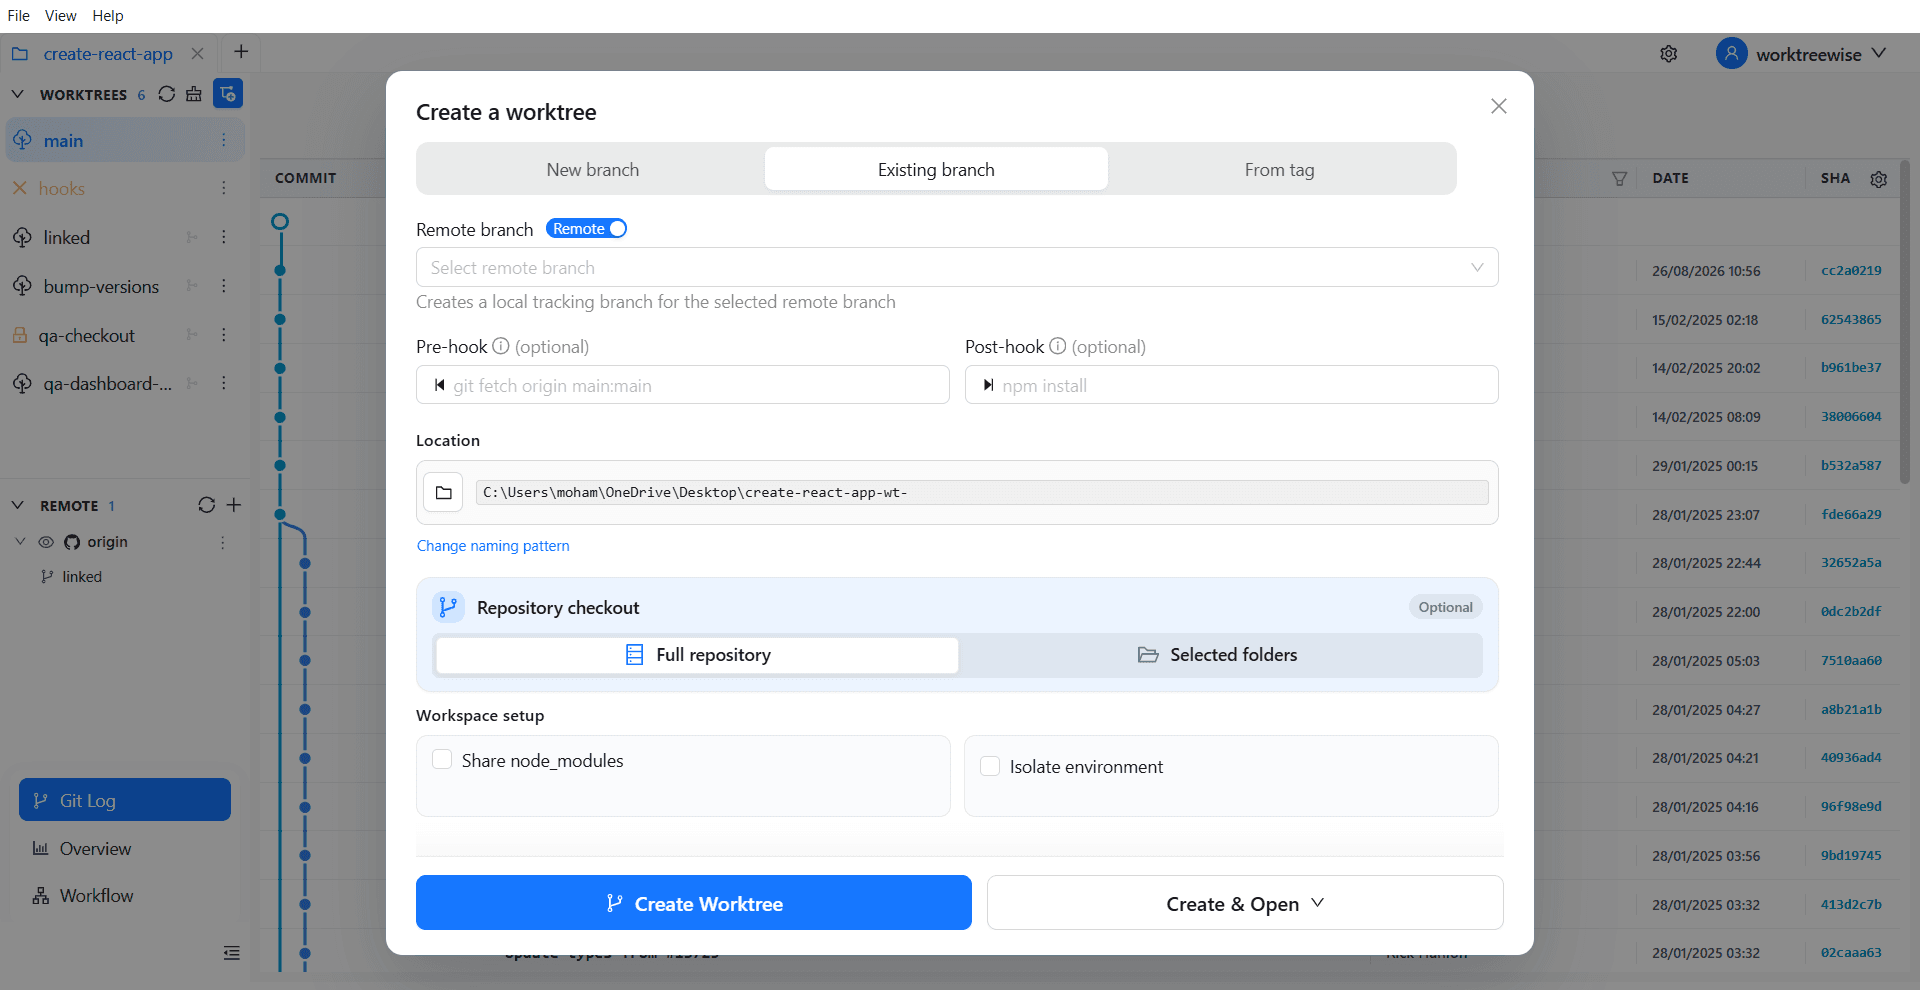
Task: Open the Select remote branch dropdown
Action: click(x=957, y=267)
